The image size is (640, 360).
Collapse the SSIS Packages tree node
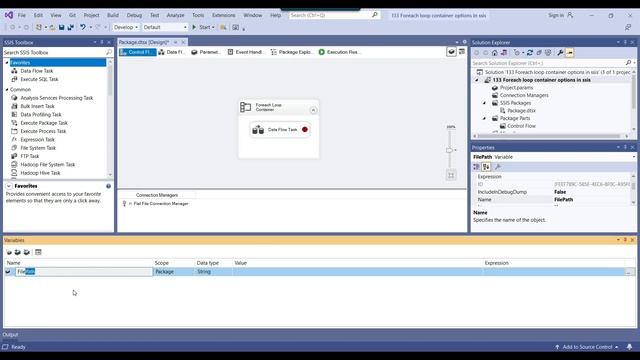click(x=484, y=103)
